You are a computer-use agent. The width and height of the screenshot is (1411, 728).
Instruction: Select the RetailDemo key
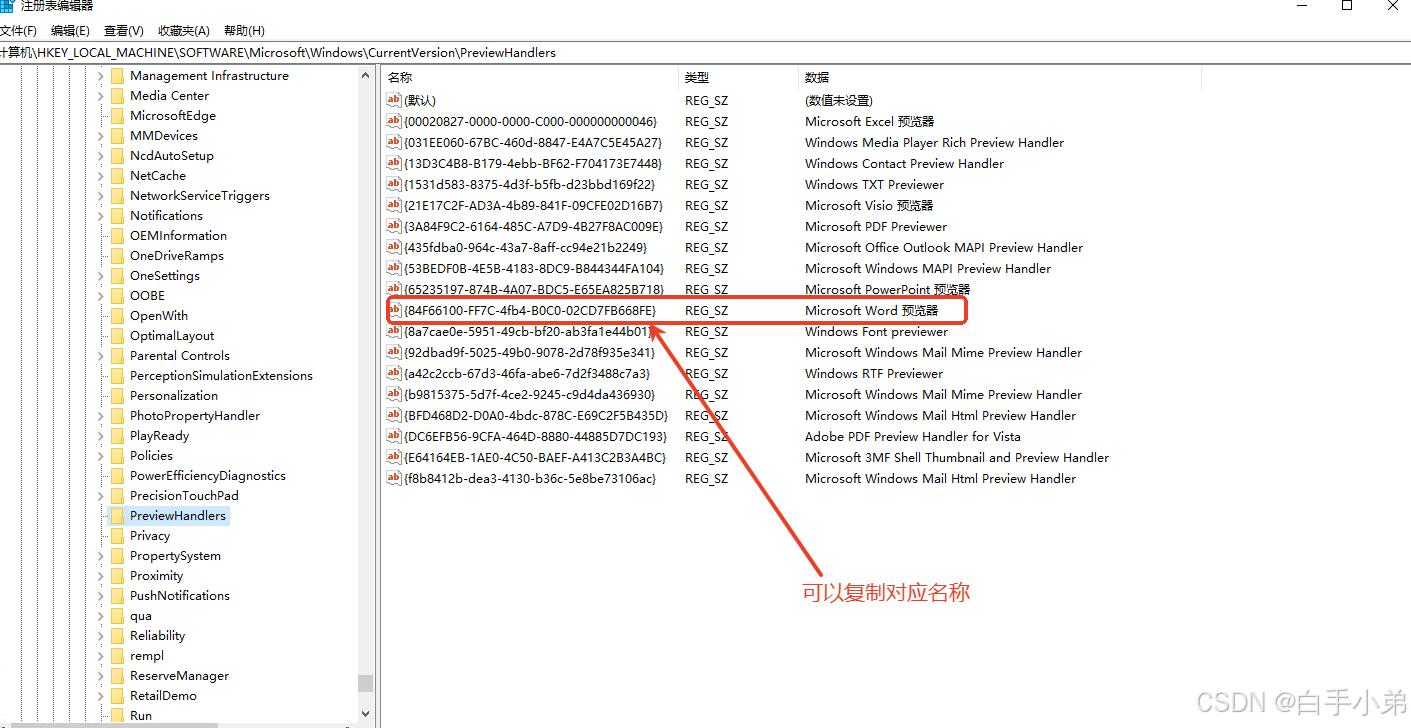pos(163,695)
